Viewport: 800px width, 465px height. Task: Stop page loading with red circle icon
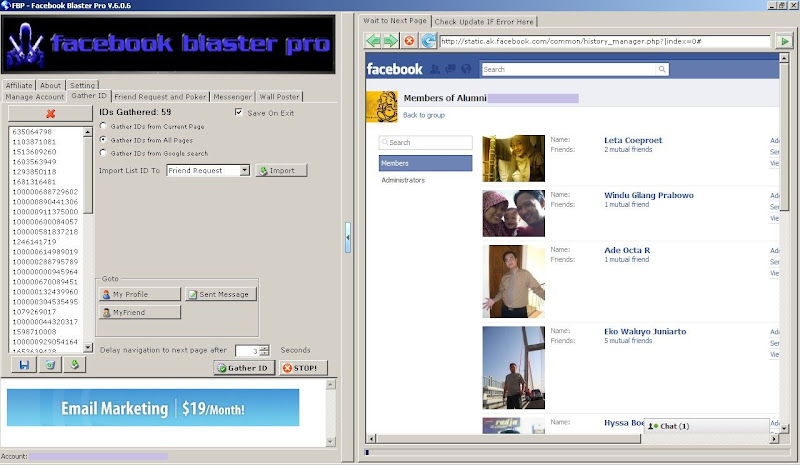[409, 41]
